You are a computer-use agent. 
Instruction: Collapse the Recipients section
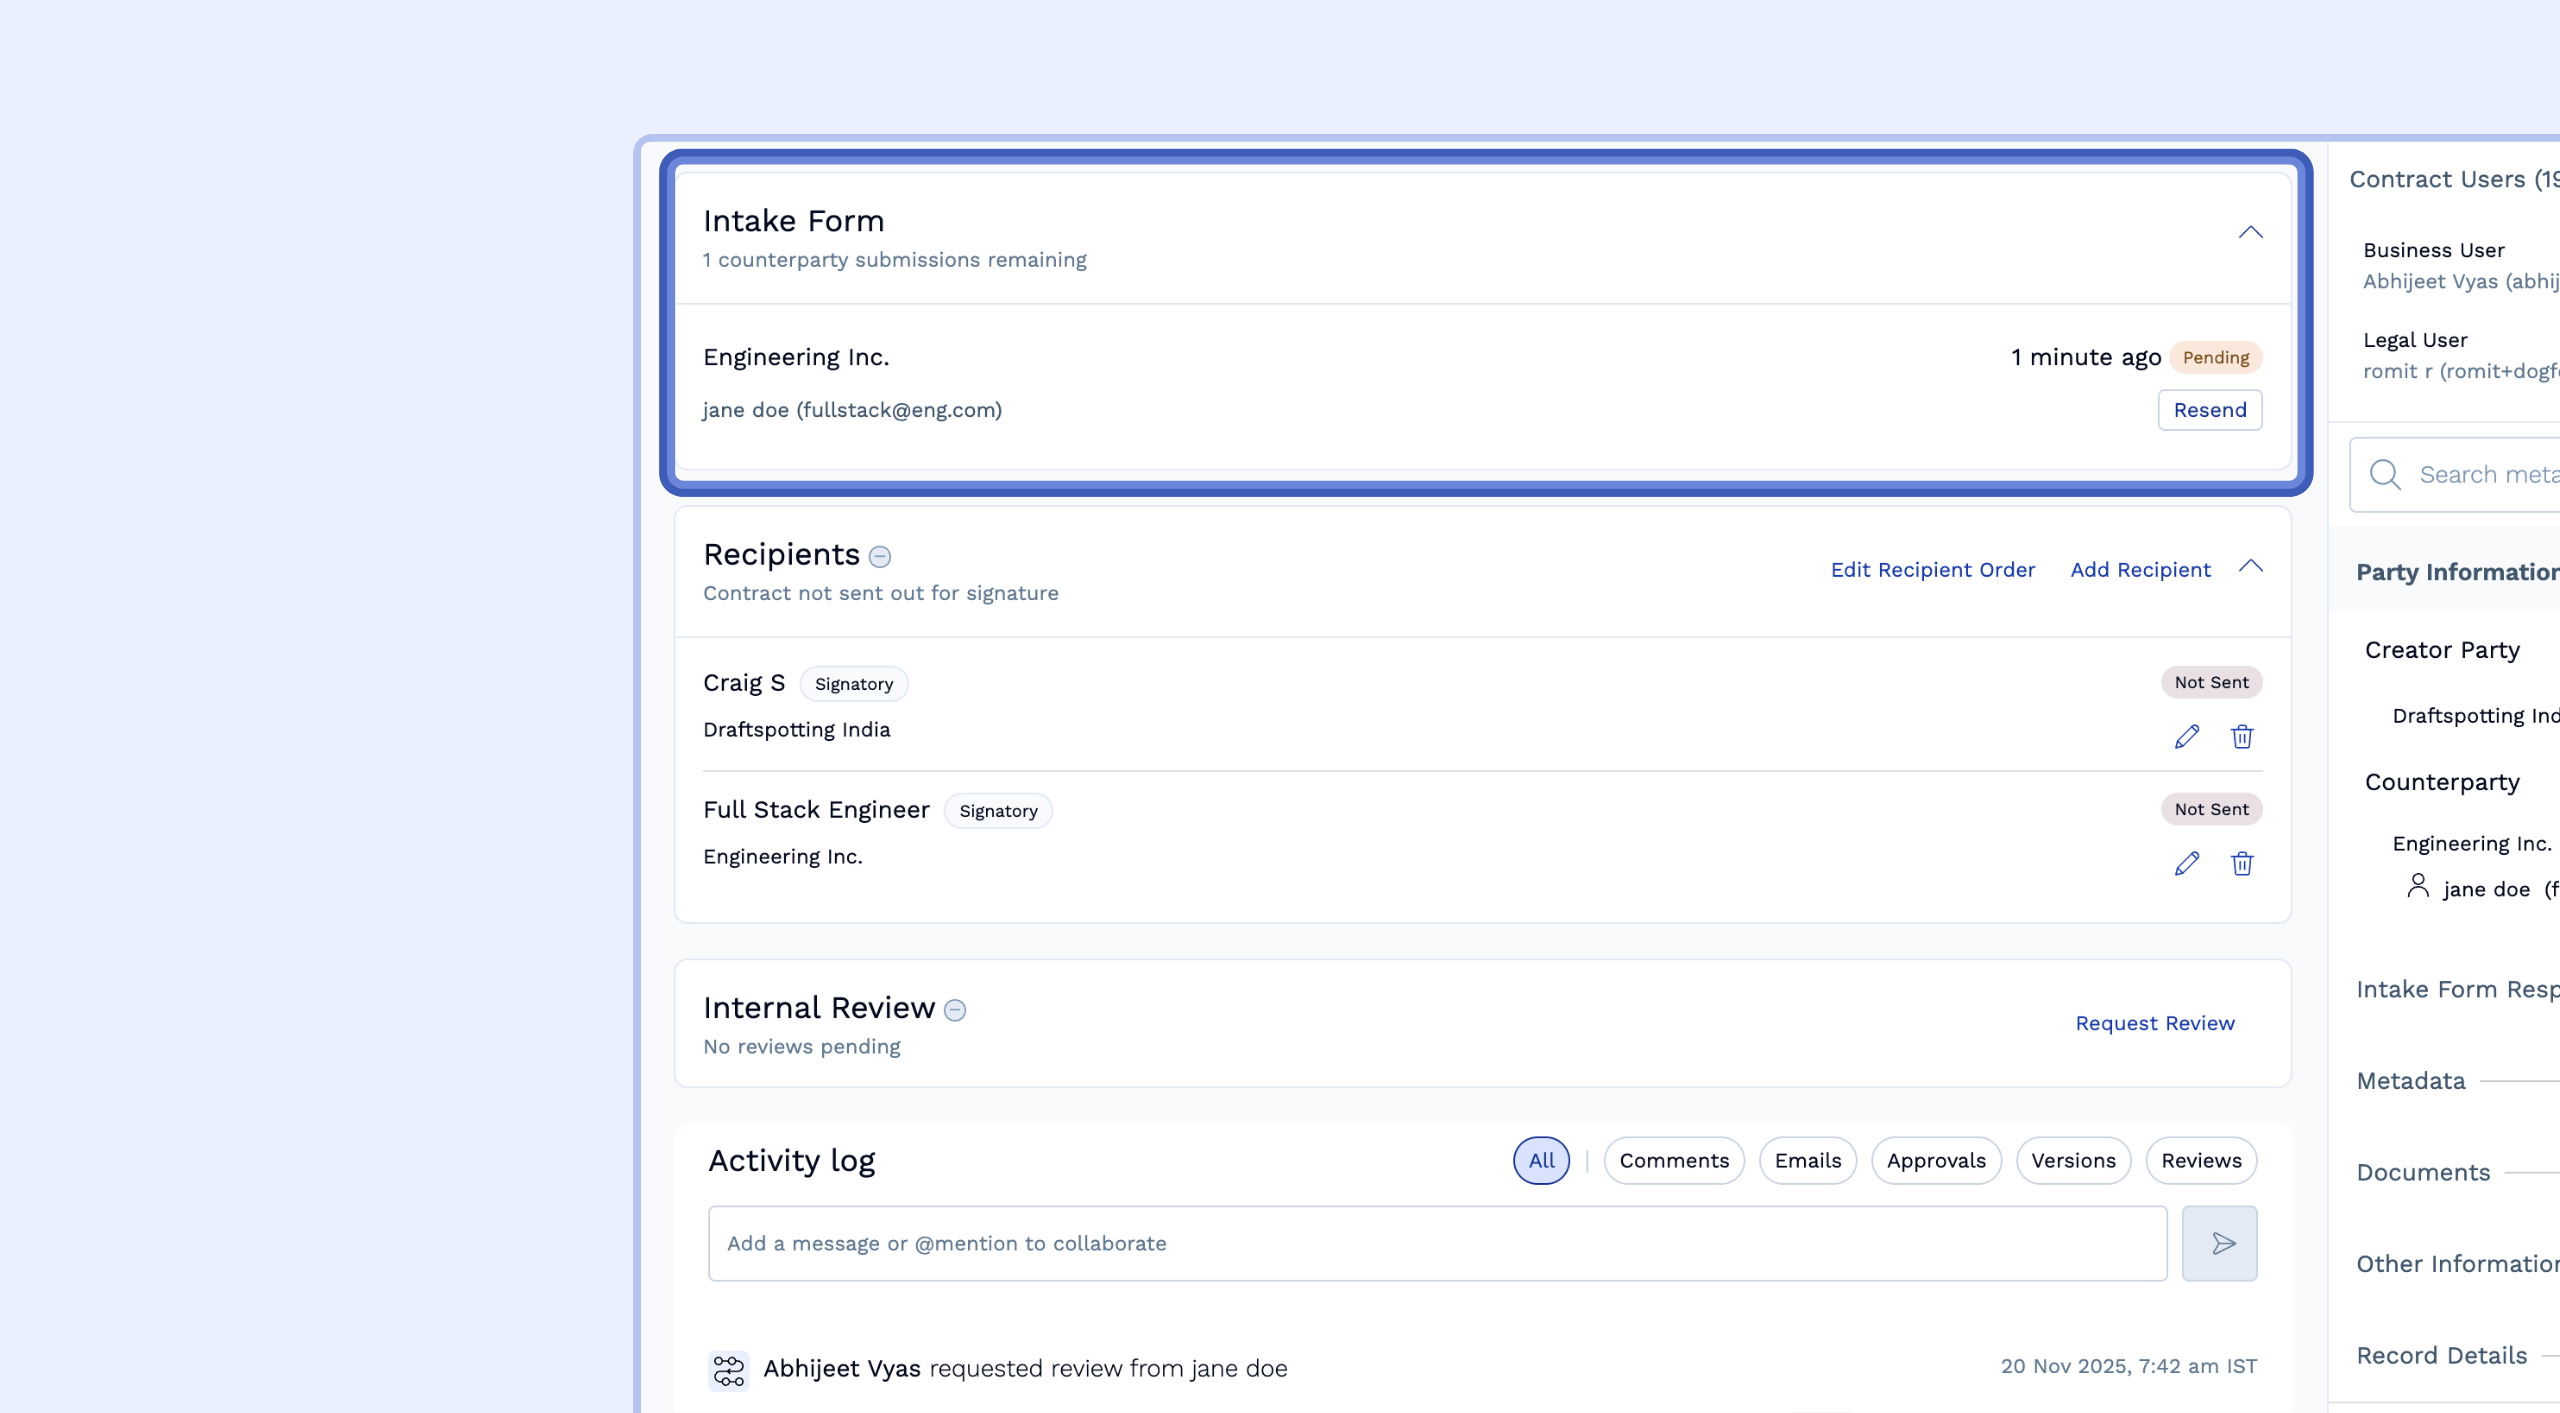[2250, 567]
